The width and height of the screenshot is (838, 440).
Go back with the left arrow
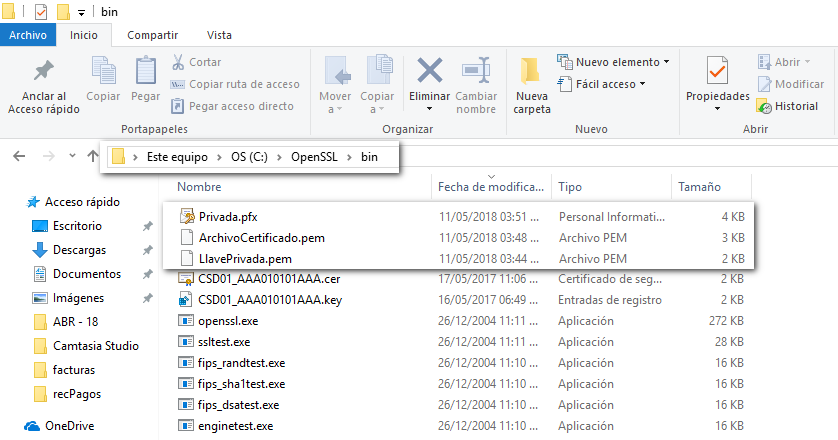click(x=19, y=156)
